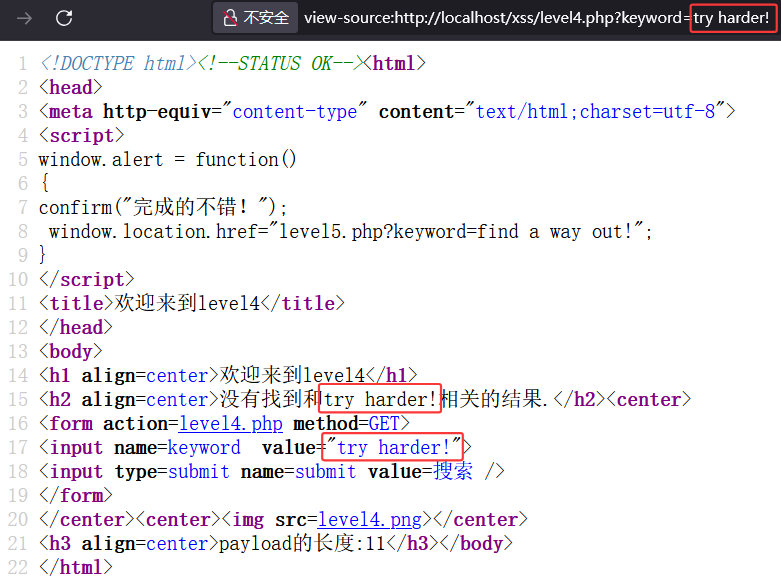Open the 不安全 site security info badge
The width and height of the screenshot is (781, 579).
tap(256, 18)
